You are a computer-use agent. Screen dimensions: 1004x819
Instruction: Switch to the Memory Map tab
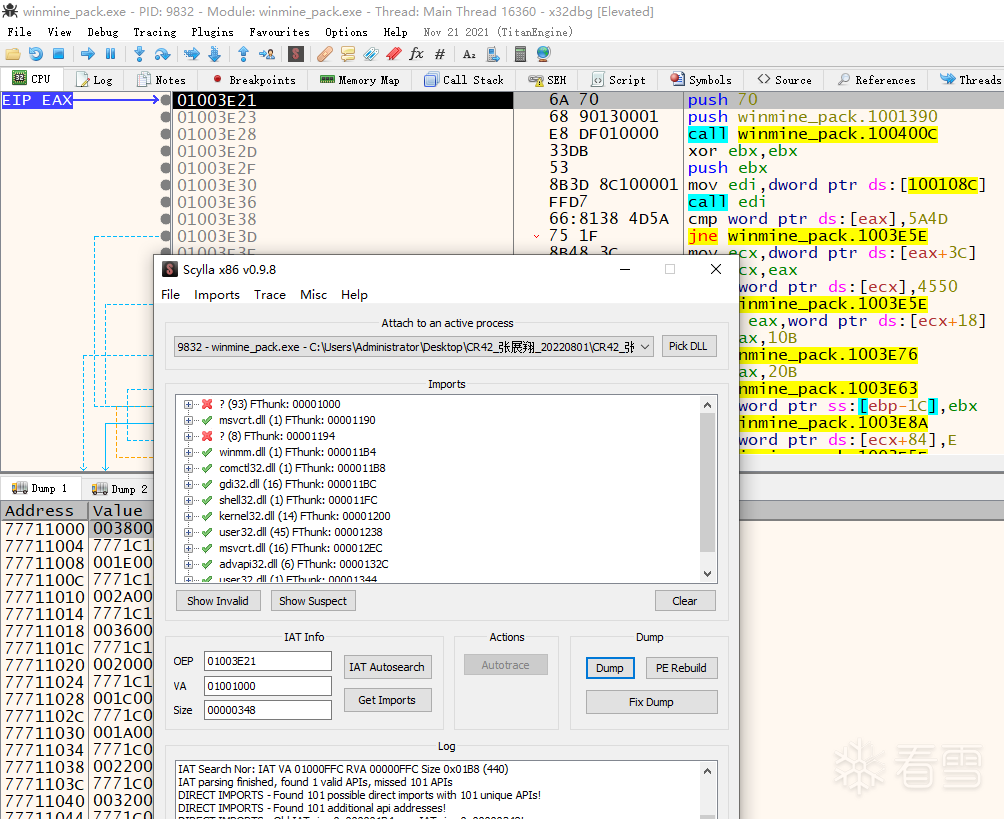tap(359, 80)
